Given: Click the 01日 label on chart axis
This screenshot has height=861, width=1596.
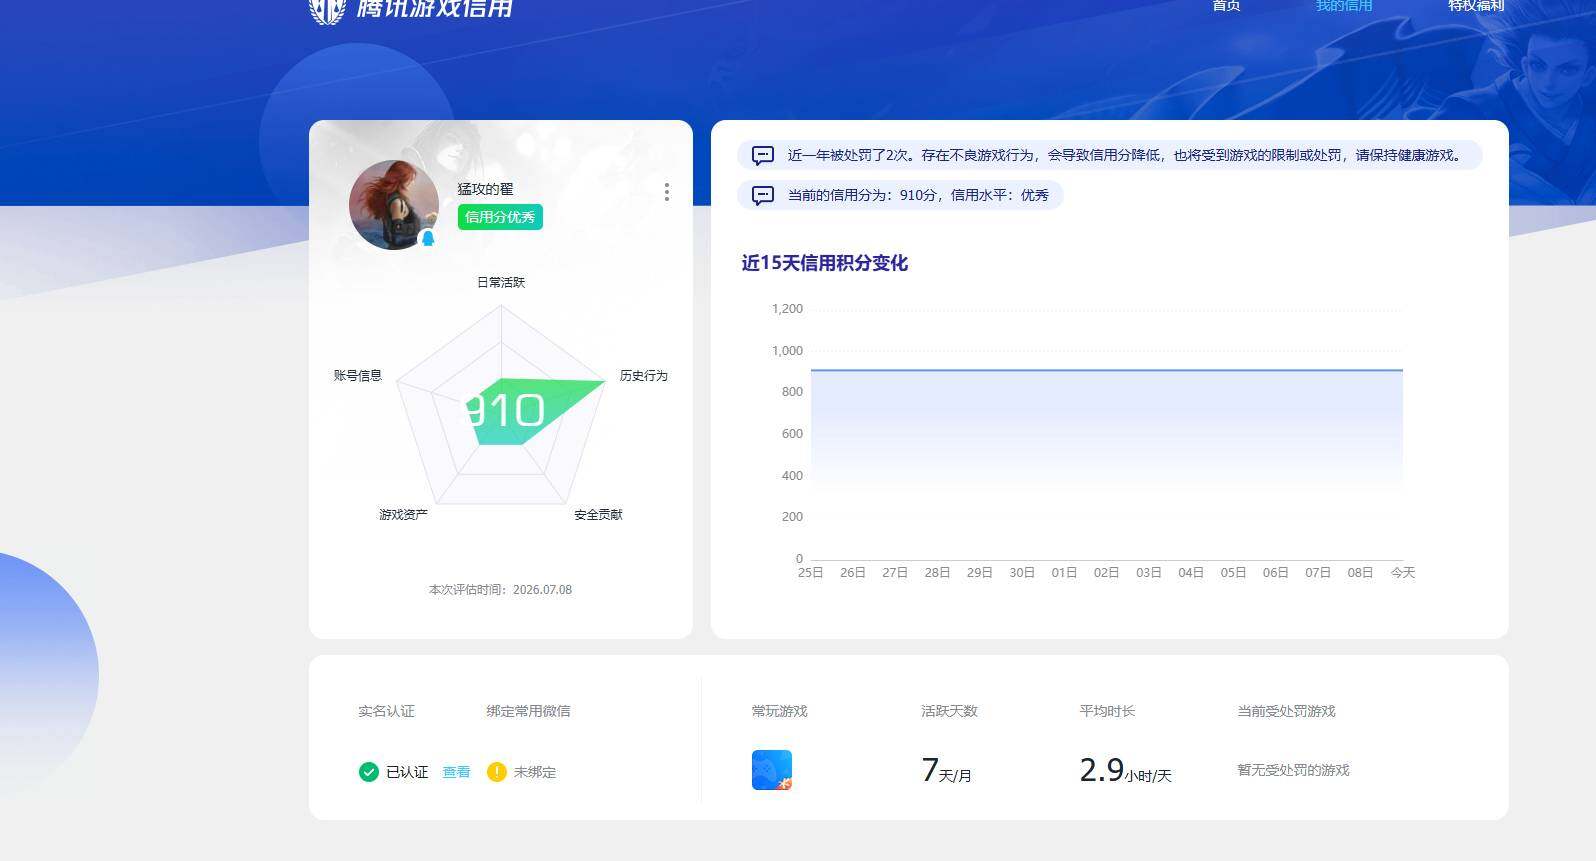Looking at the screenshot, I should [x=1064, y=573].
